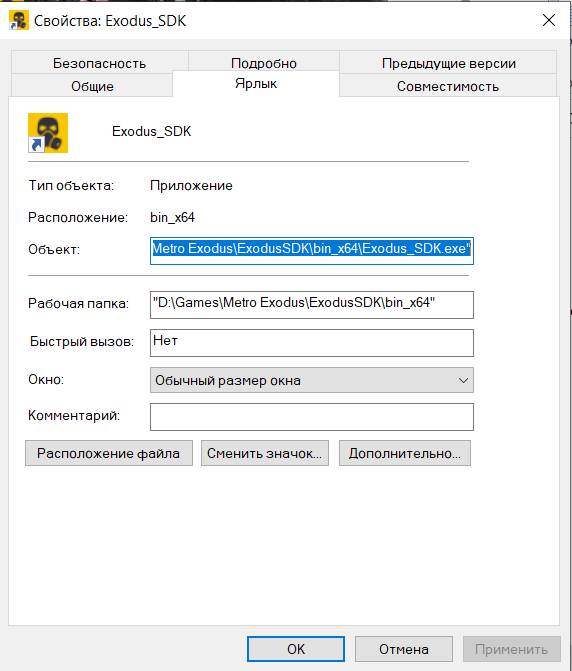Screen dimensions: 572x671
Task: Confirm with the OK button
Action: [296, 649]
